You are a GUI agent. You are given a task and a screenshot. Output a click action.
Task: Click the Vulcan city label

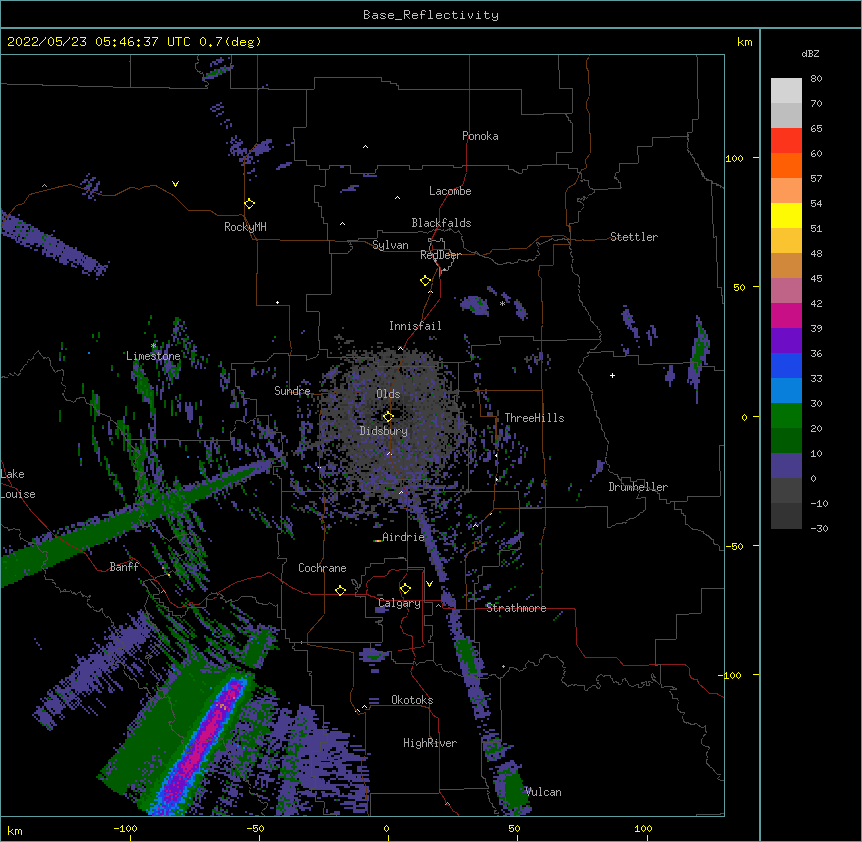click(543, 792)
